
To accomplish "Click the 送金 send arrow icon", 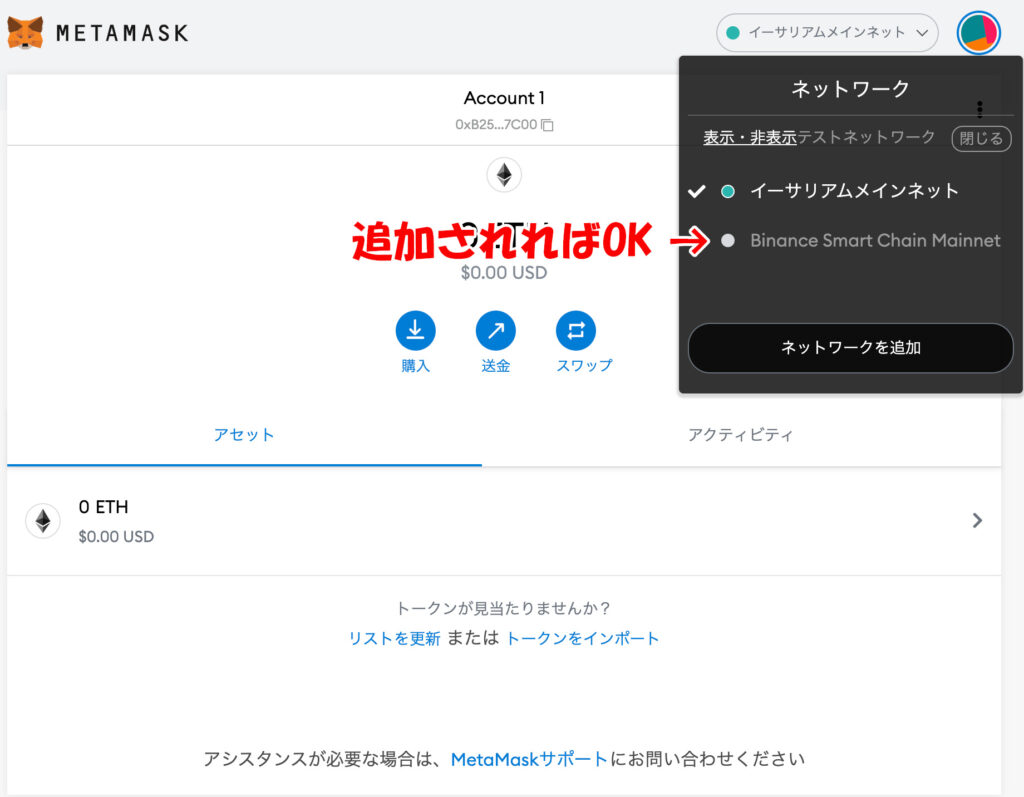I will point(496,331).
